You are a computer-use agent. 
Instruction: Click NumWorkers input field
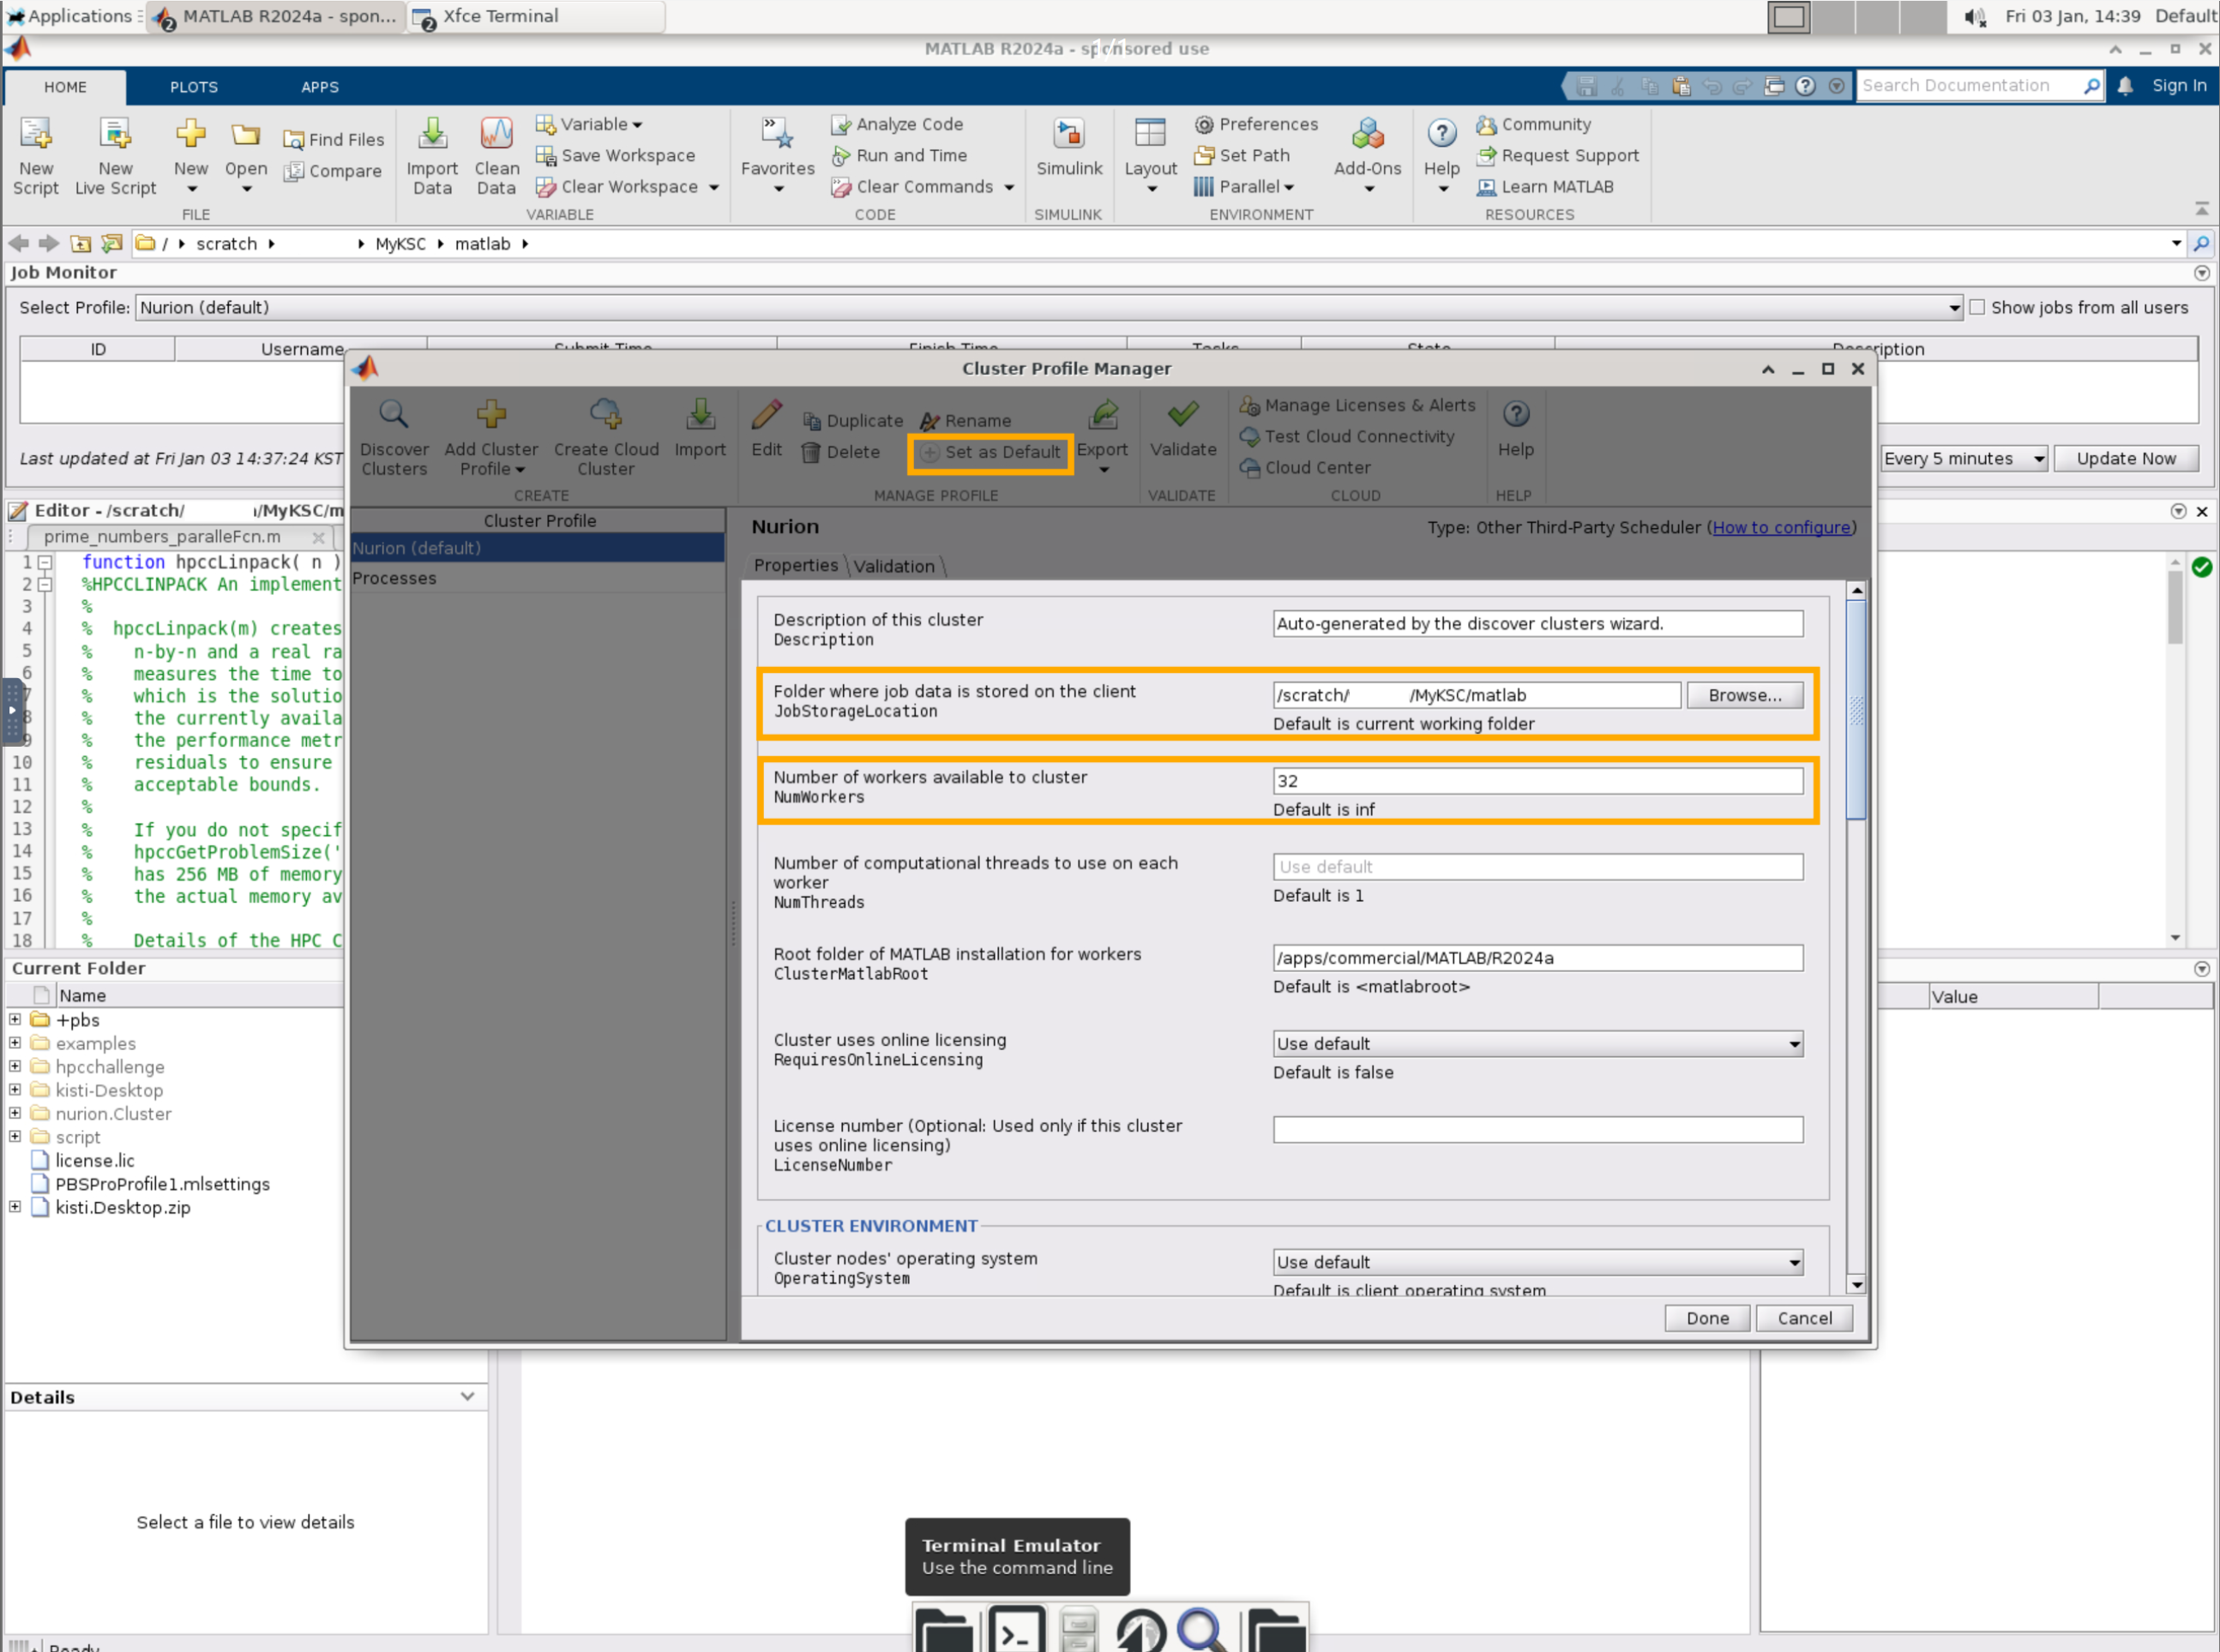point(1537,781)
